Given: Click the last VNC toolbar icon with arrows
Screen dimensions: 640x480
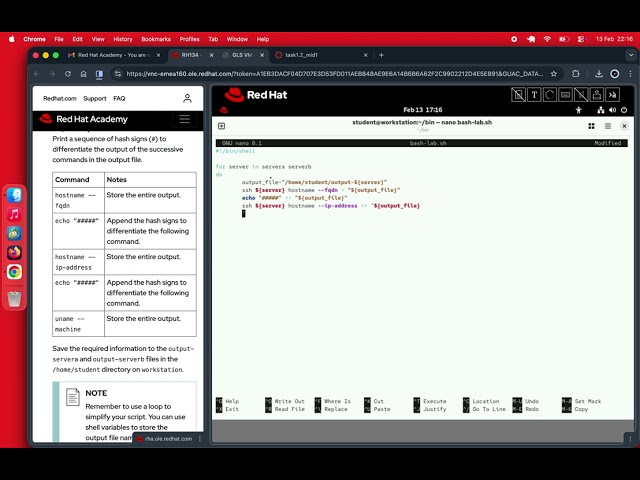Looking at the screenshot, I should coord(612,95).
